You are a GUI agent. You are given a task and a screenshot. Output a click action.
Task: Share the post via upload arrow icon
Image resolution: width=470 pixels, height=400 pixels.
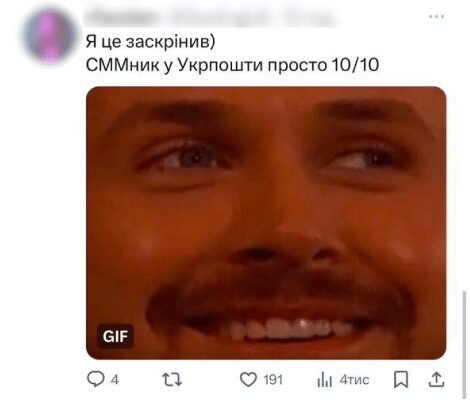436,380
